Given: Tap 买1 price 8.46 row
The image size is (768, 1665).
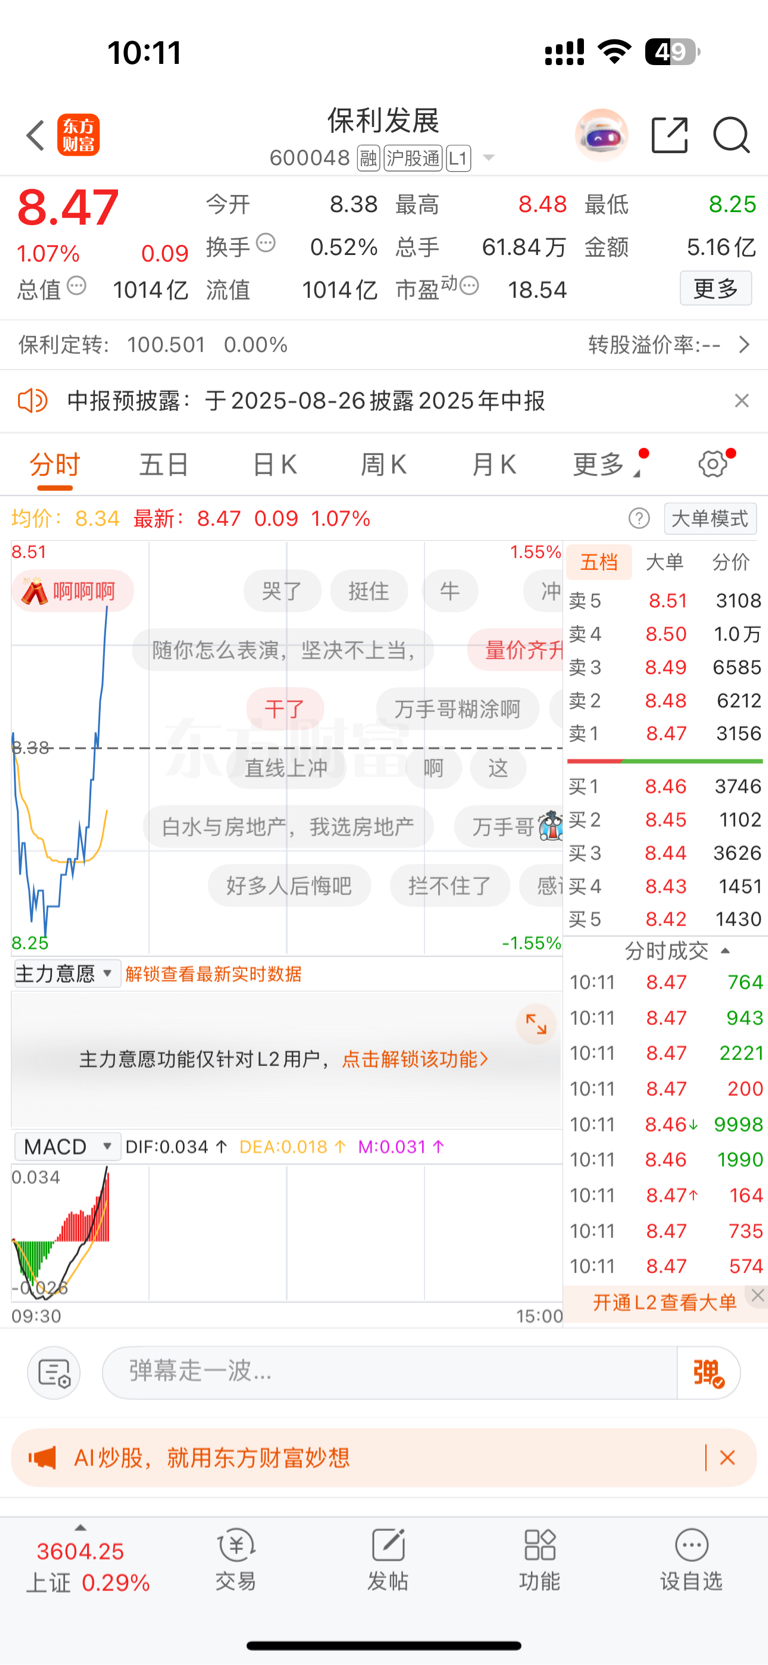Looking at the screenshot, I should (x=665, y=787).
